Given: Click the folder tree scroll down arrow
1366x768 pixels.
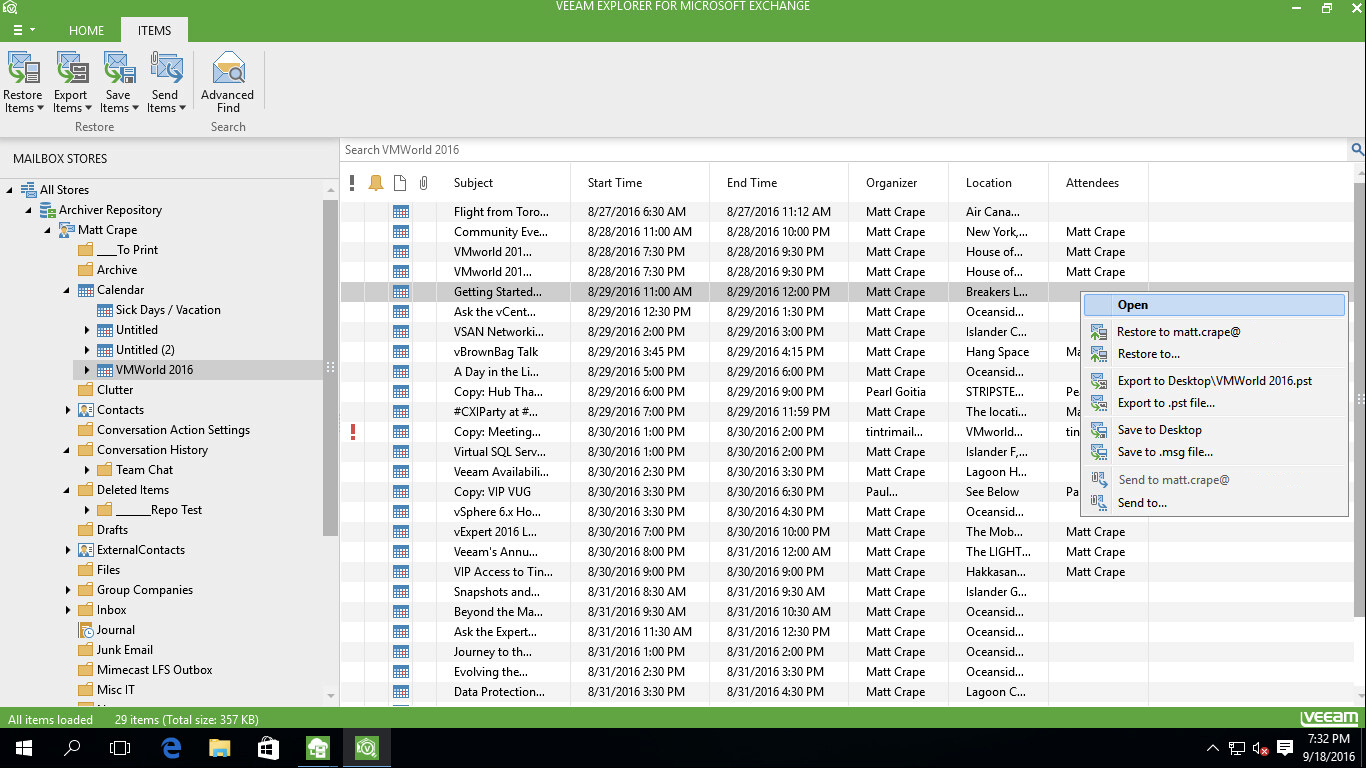Looking at the screenshot, I should pyautogui.click(x=331, y=696).
